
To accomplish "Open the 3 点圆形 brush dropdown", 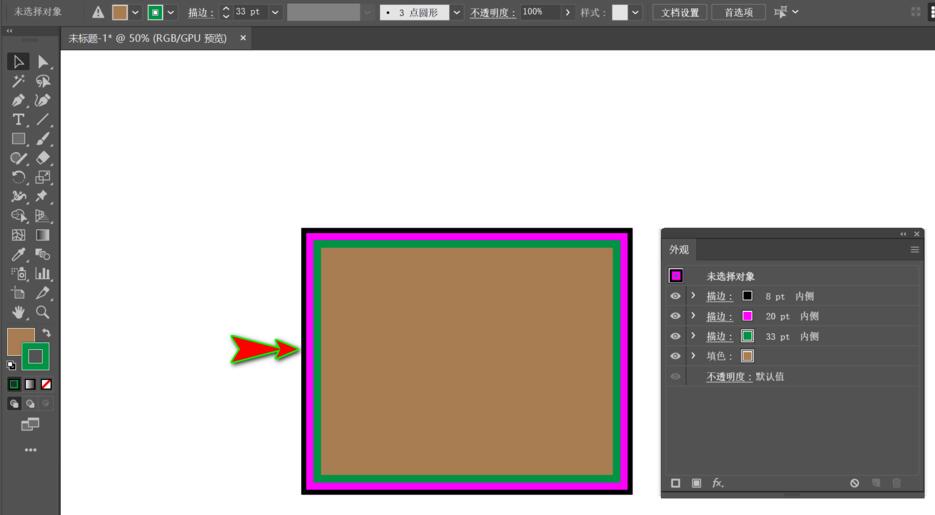I will 457,12.
